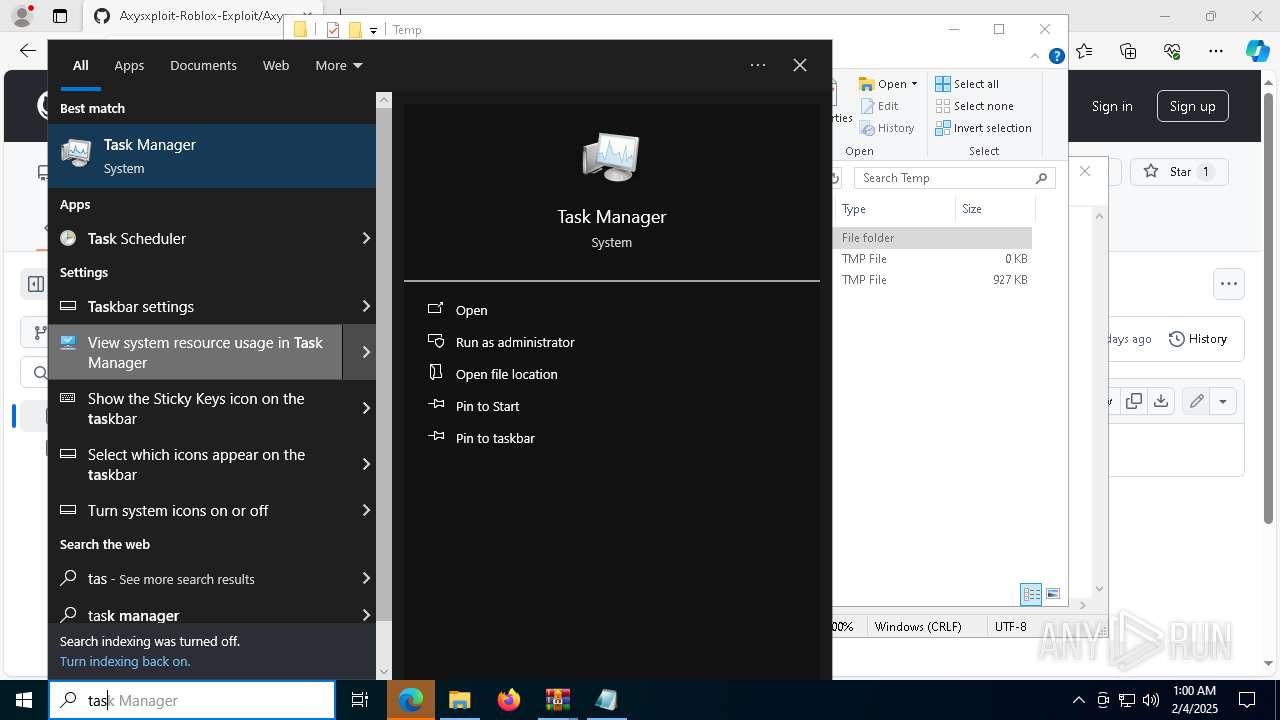Switch Explorer to details view icon
Image resolution: width=1280 pixels, height=720 pixels.
tap(1031, 594)
